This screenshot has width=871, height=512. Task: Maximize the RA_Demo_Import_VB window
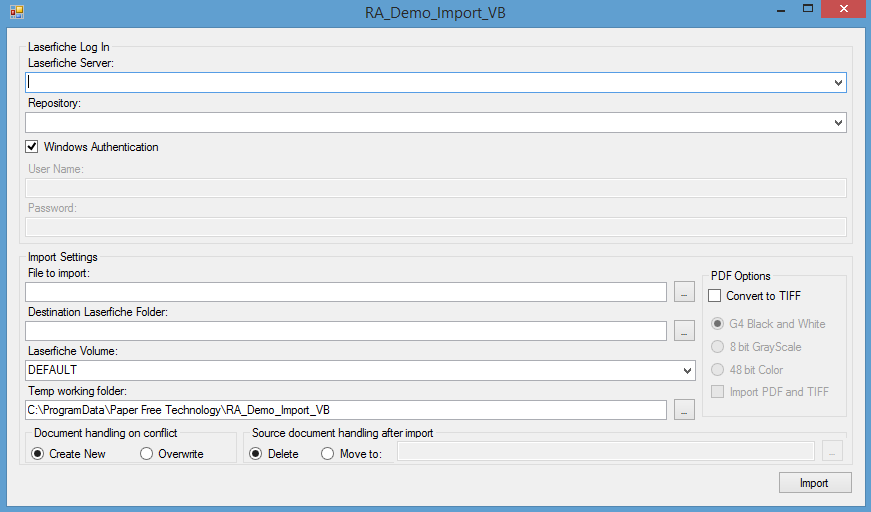pyautogui.click(x=808, y=9)
